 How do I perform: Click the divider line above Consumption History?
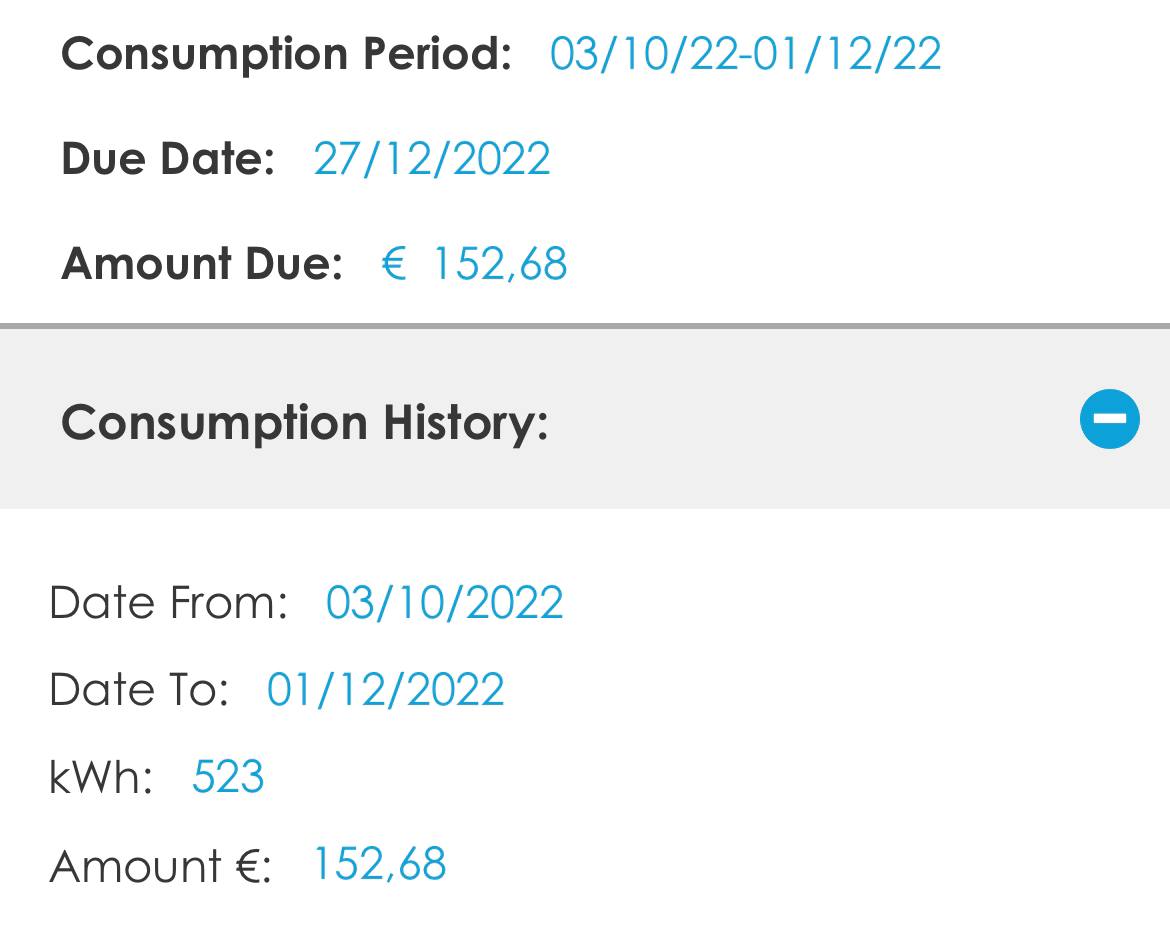pyautogui.click(x=585, y=326)
